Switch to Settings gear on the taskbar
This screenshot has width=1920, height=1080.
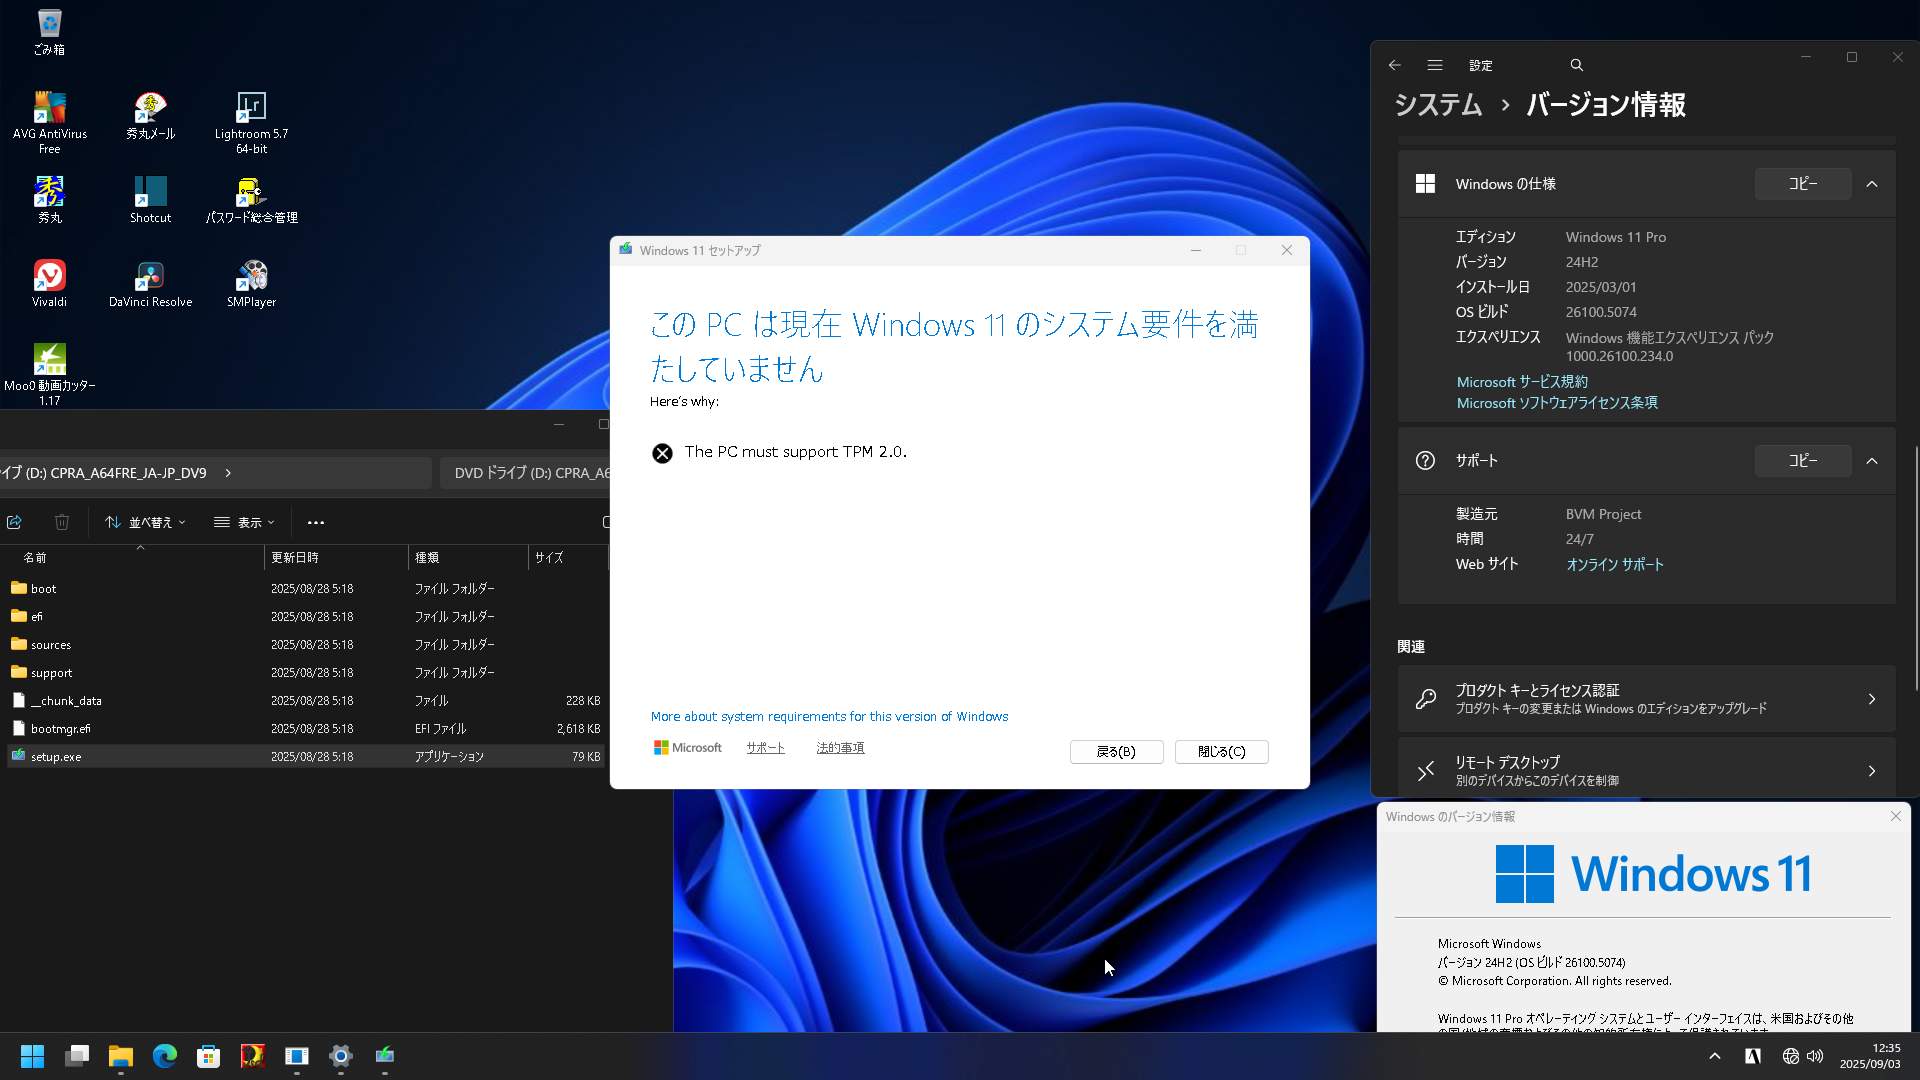(341, 1056)
